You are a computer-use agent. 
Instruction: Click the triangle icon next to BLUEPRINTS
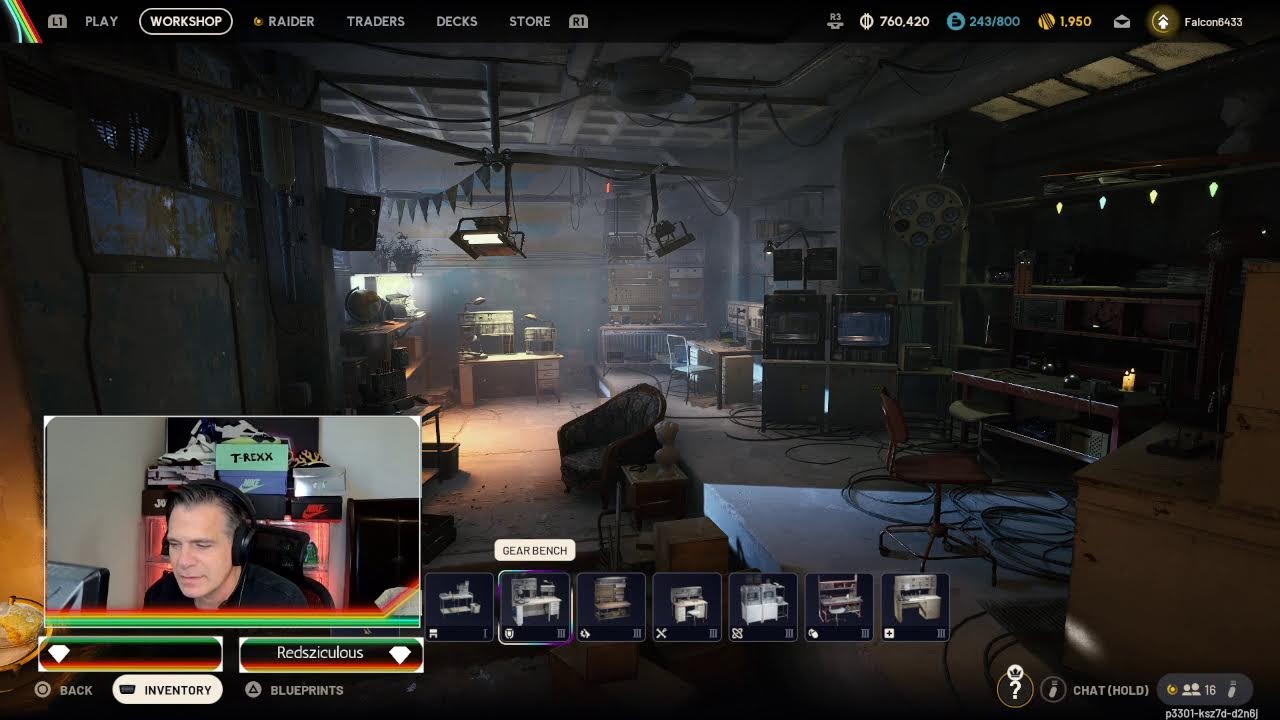coord(254,689)
